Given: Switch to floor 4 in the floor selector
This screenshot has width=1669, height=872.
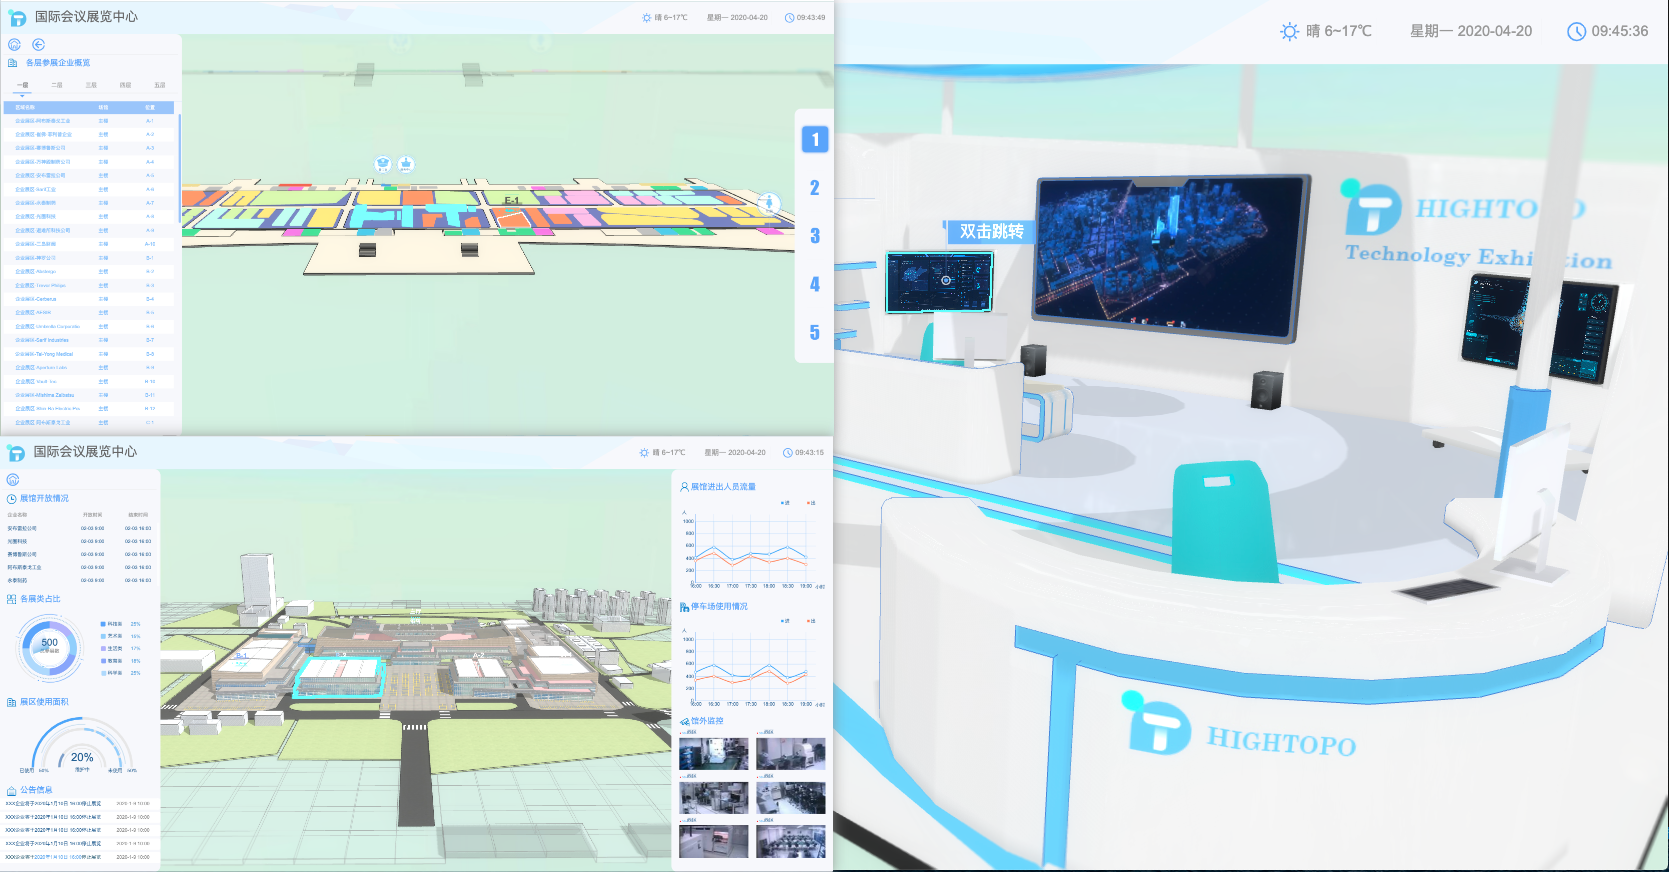Looking at the screenshot, I should [815, 284].
